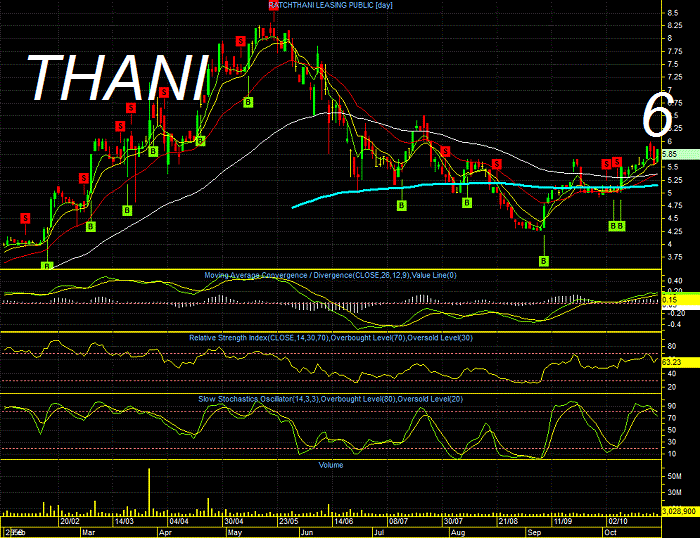
Task: Select the Jul month label
Action: click(x=379, y=533)
